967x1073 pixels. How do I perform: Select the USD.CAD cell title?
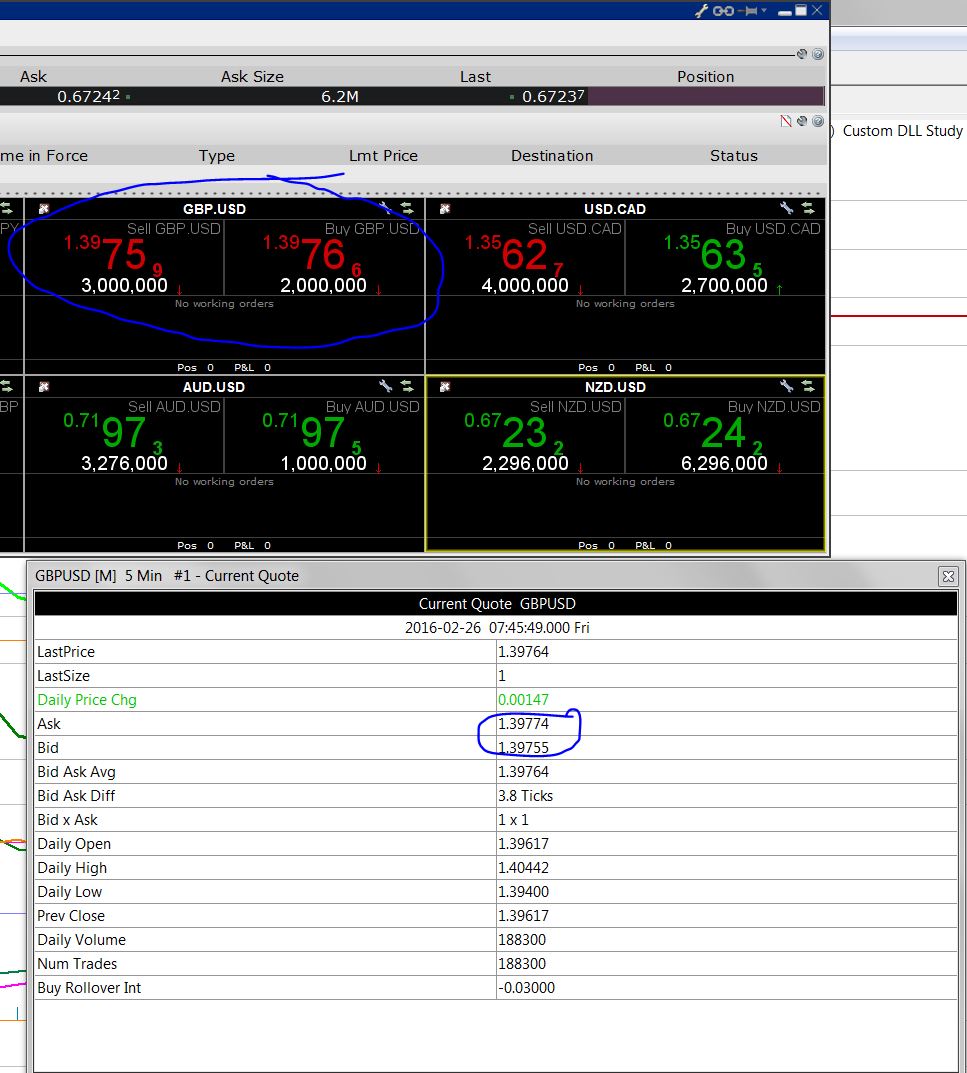pos(615,209)
